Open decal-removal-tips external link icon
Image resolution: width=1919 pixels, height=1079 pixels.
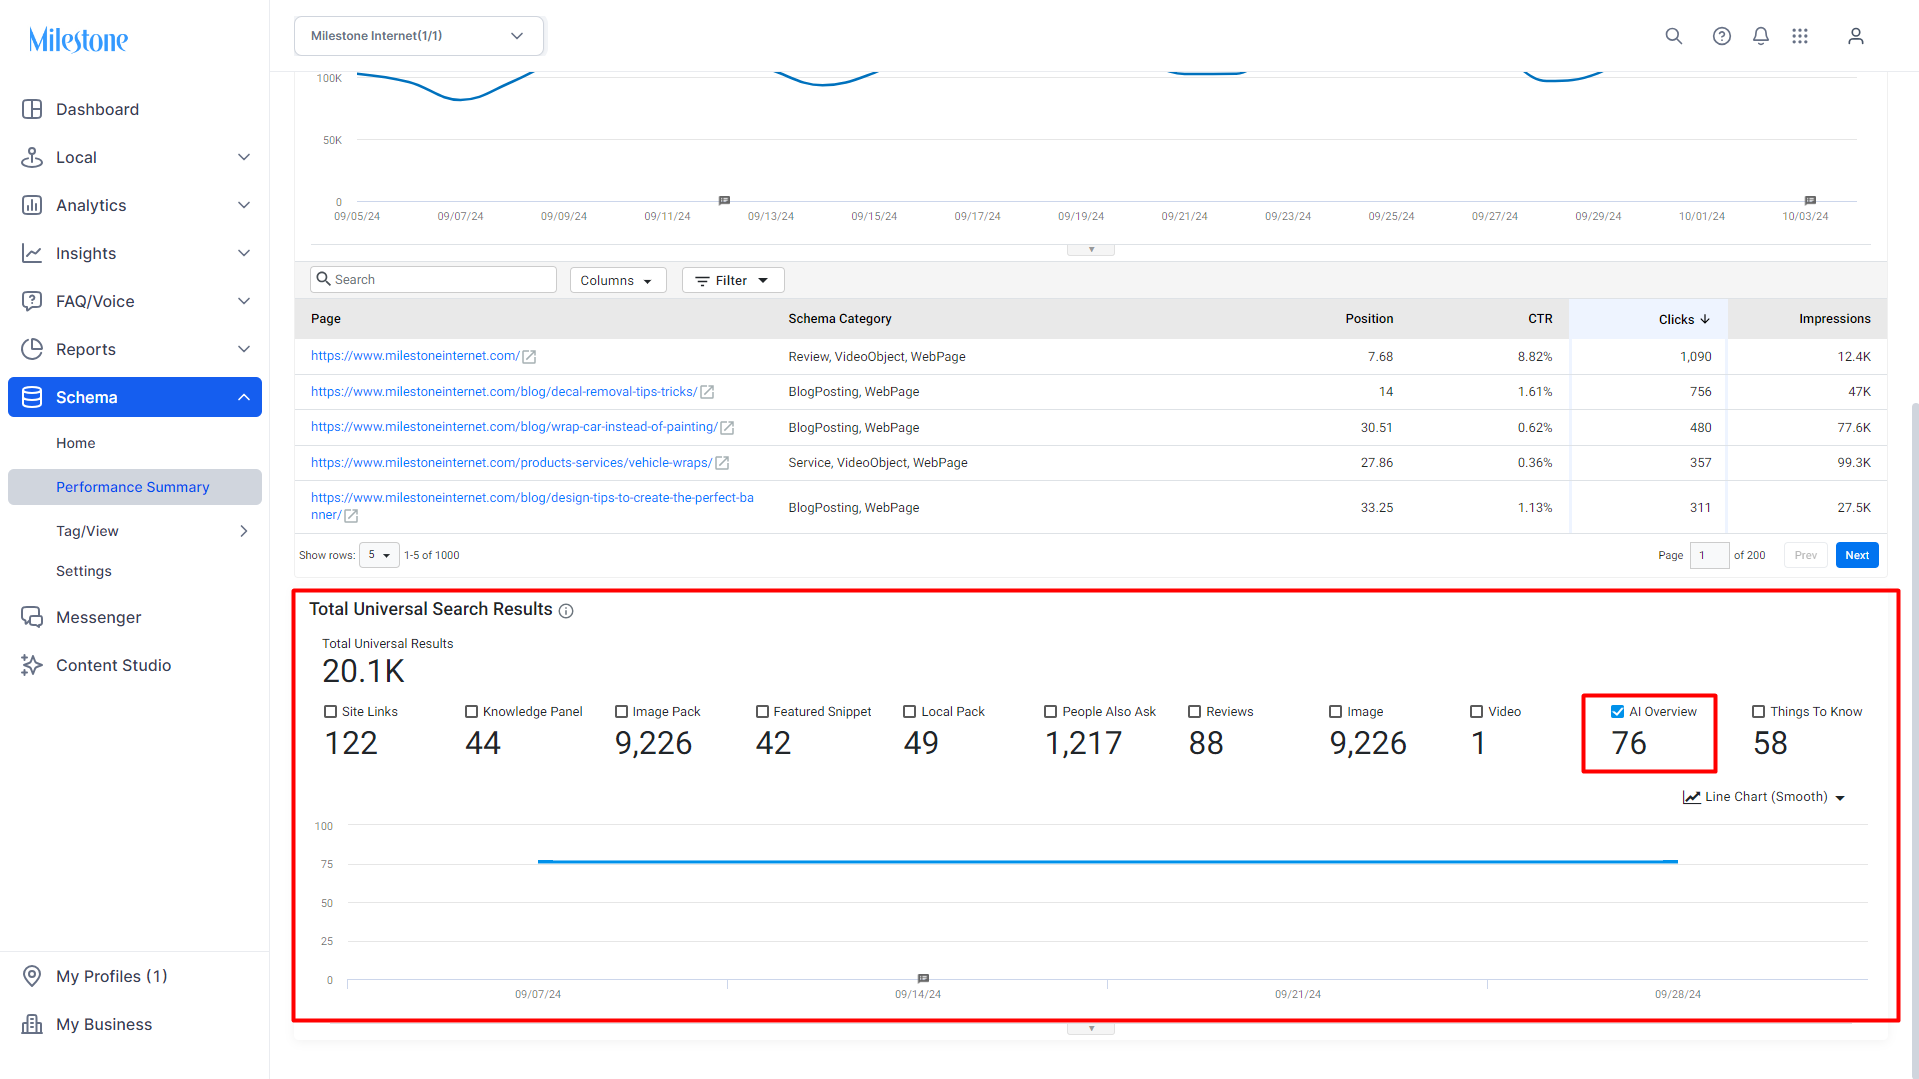(x=707, y=392)
